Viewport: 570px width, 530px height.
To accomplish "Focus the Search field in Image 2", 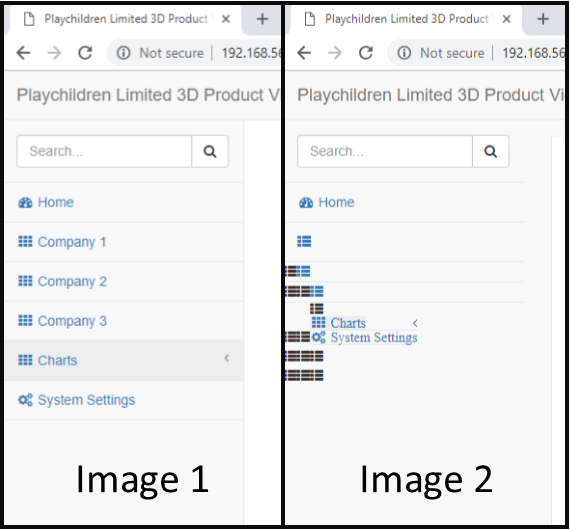I will (x=385, y=151).
